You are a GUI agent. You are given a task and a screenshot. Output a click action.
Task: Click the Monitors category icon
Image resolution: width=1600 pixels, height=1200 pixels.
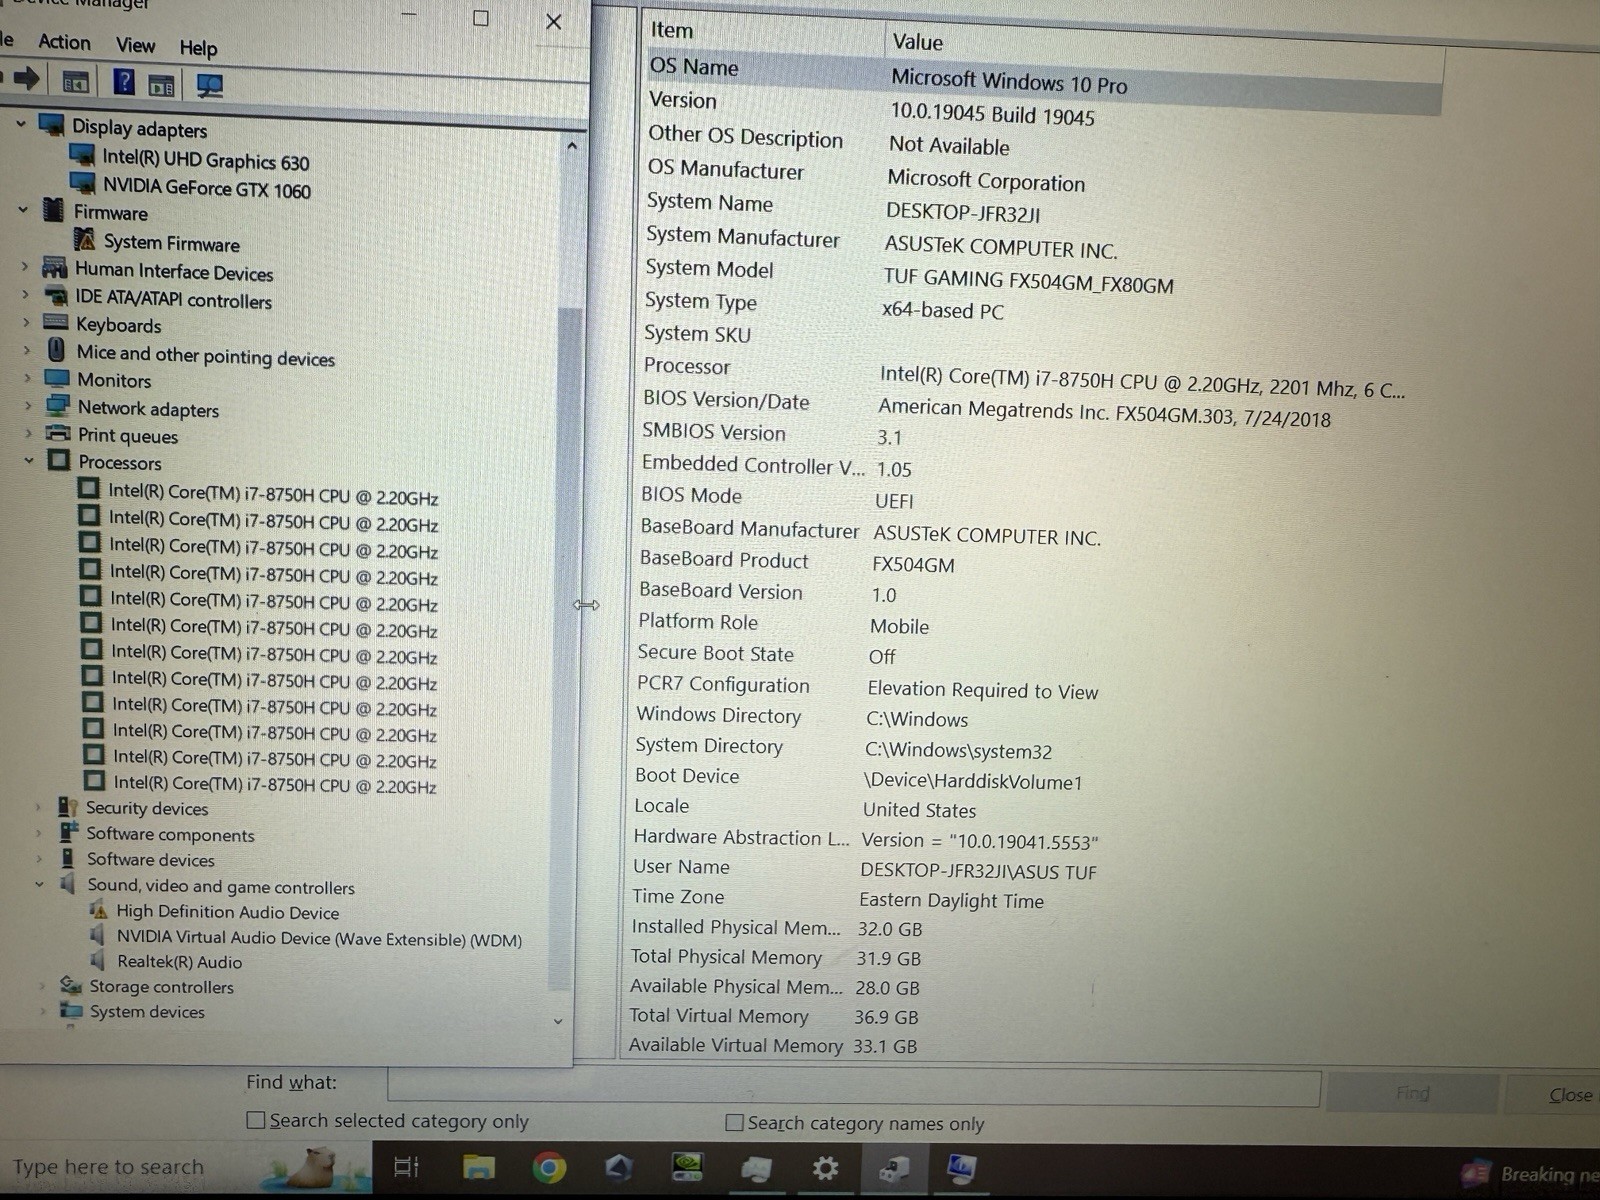coord(57,379)
